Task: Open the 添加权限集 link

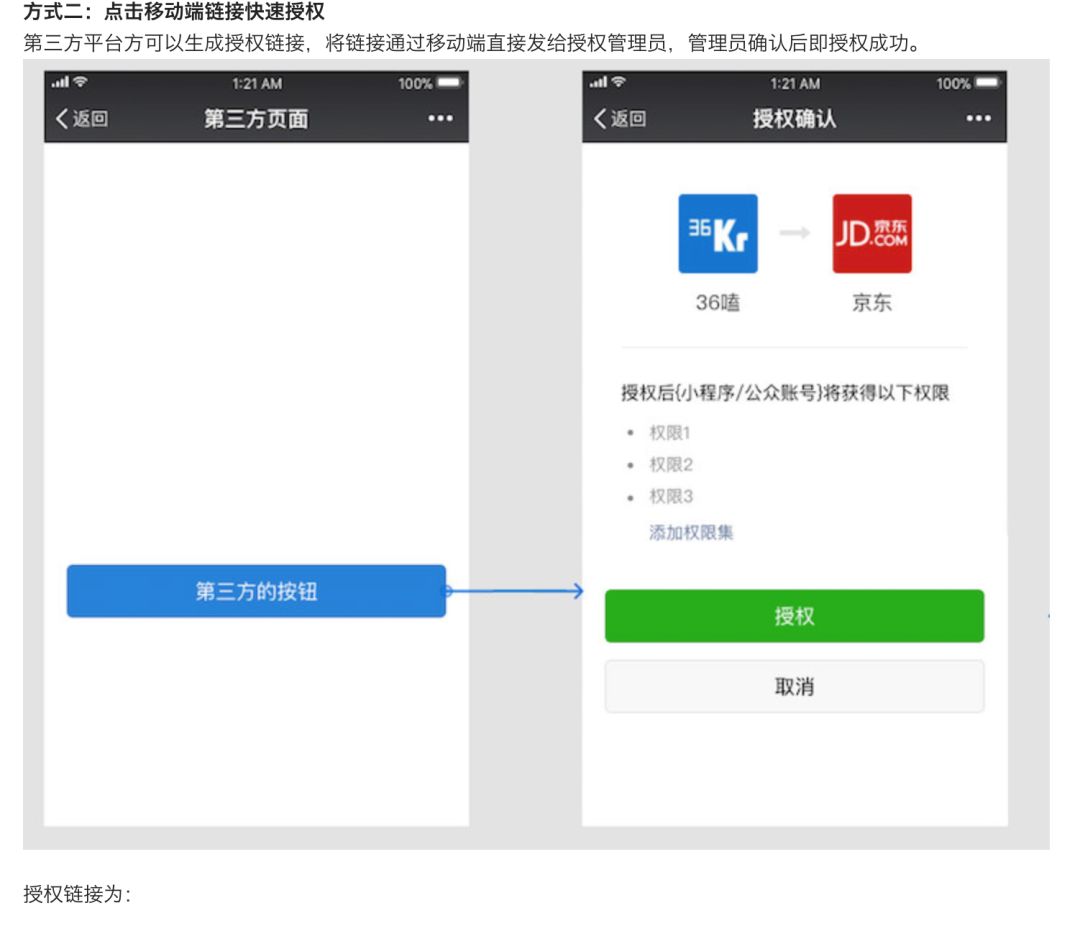Action: click(x=691, y=533)
